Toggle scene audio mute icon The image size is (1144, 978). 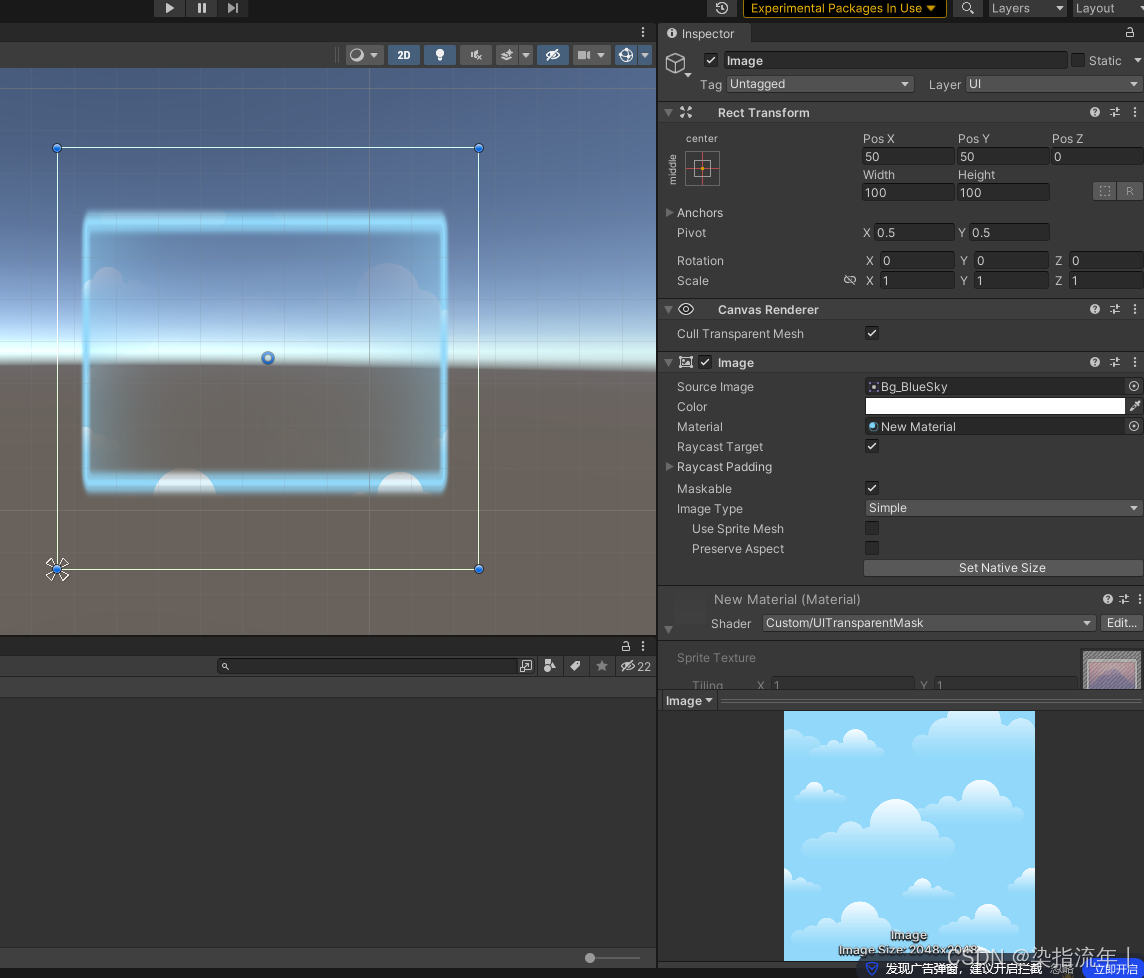pyautogui.click(x=476, y=55)
